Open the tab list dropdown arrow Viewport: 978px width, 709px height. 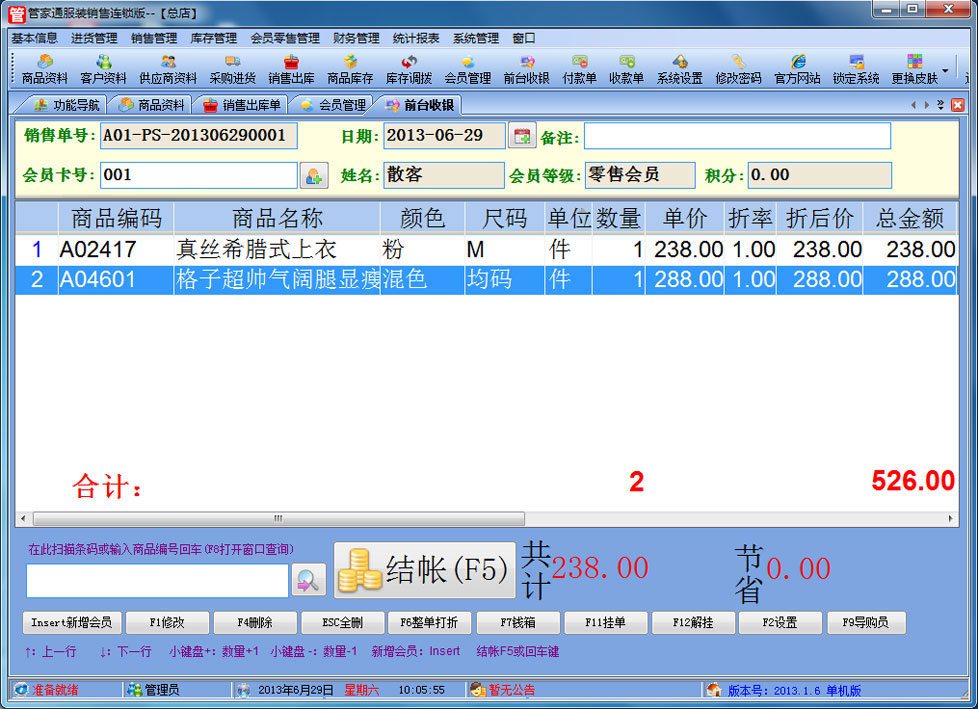940,105
